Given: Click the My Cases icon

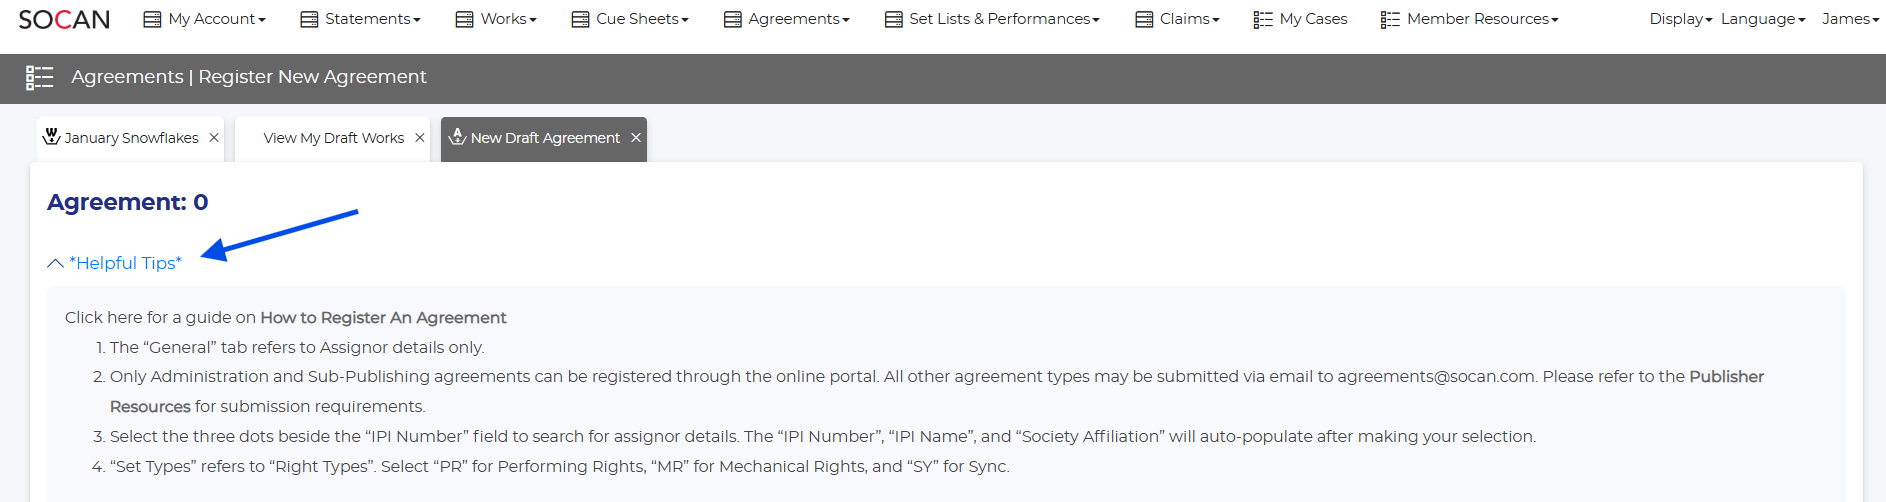Looking at the screenshot, I should (1263, 19).
